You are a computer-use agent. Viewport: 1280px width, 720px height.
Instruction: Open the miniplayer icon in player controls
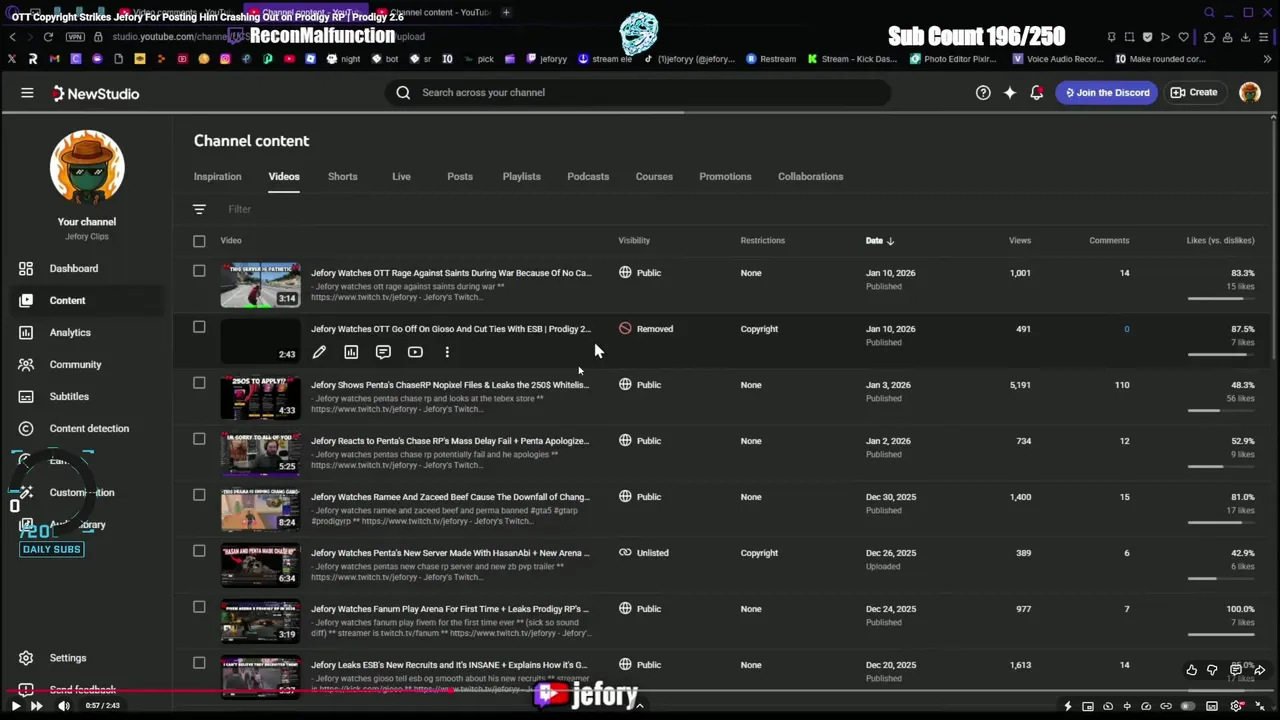click(x=1088, y=706)
